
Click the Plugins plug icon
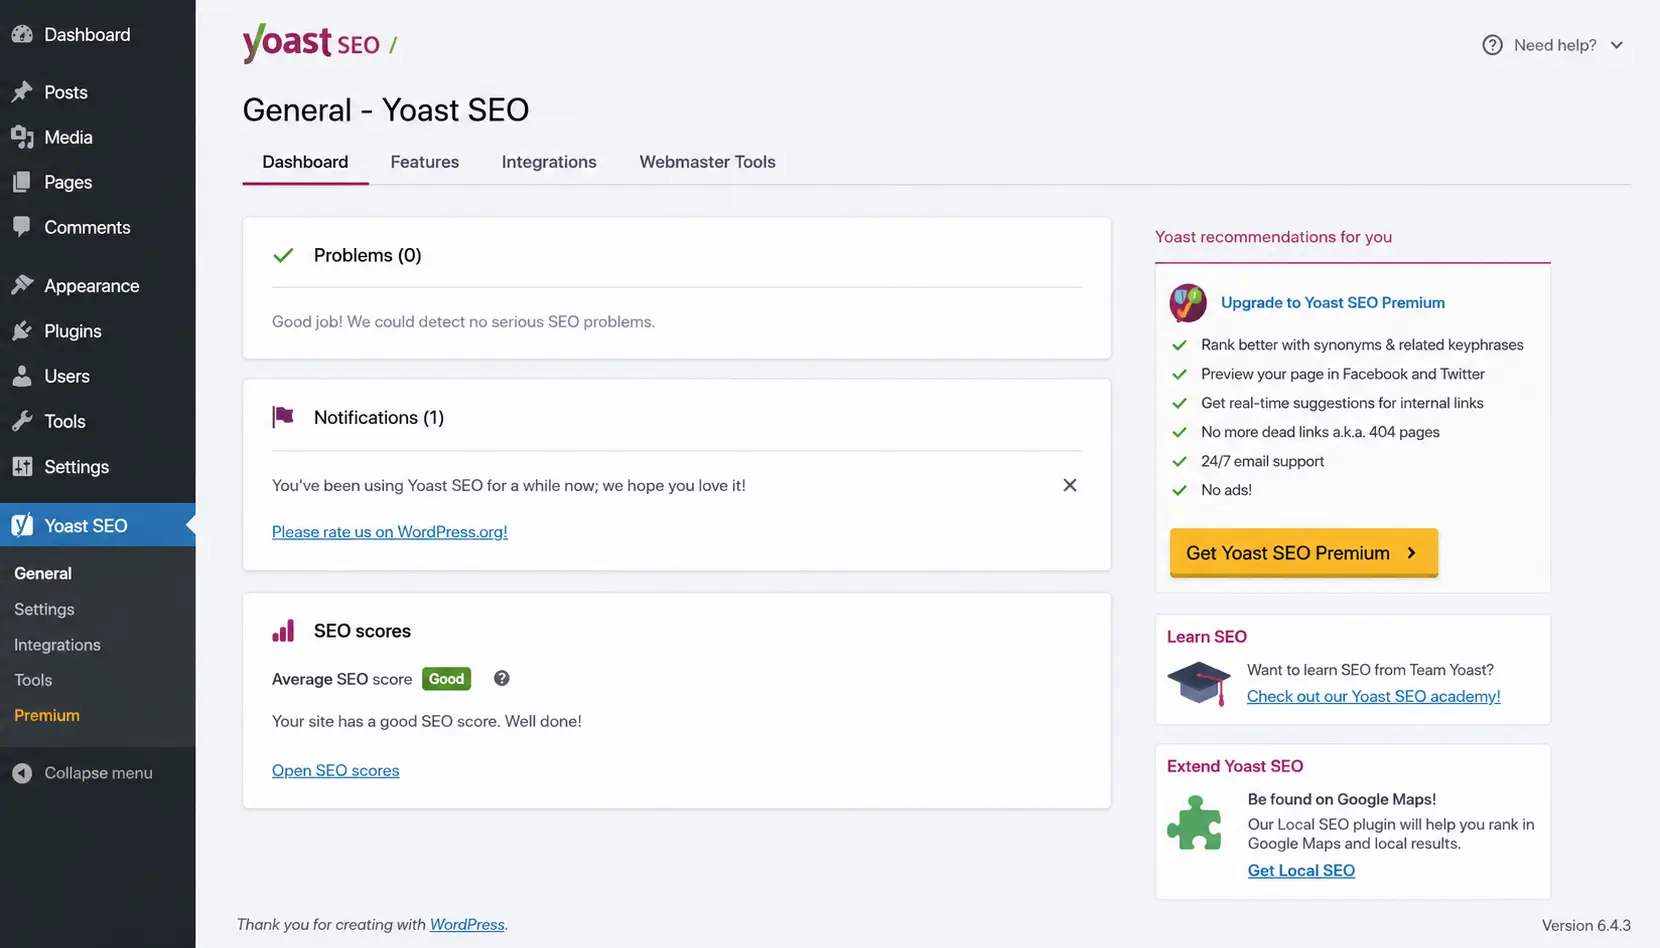pos(22,330)
